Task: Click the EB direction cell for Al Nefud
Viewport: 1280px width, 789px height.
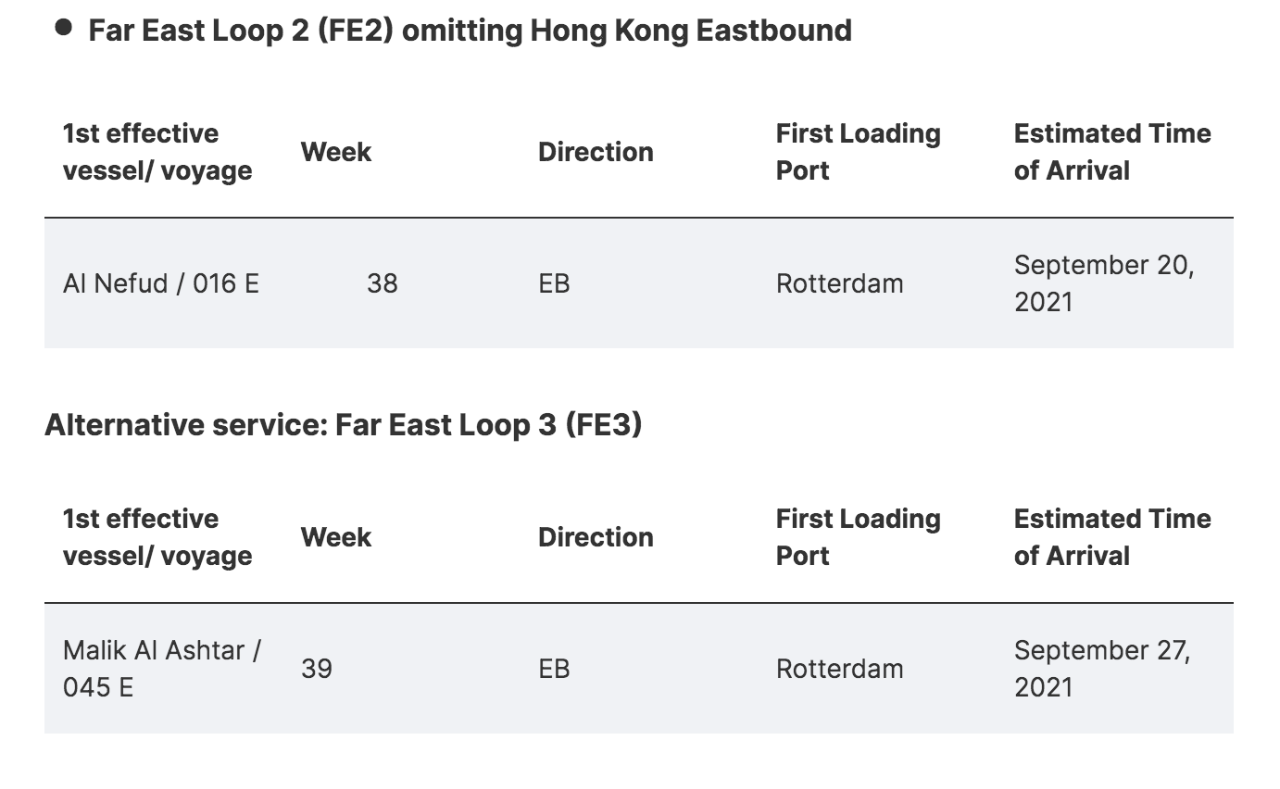Action: [554, 284]
